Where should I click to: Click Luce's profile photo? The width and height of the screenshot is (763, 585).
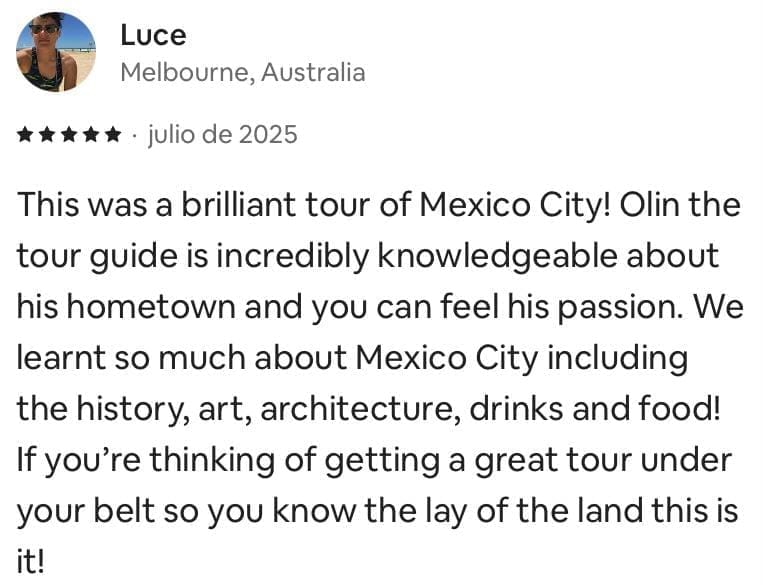tap(56, 52)
